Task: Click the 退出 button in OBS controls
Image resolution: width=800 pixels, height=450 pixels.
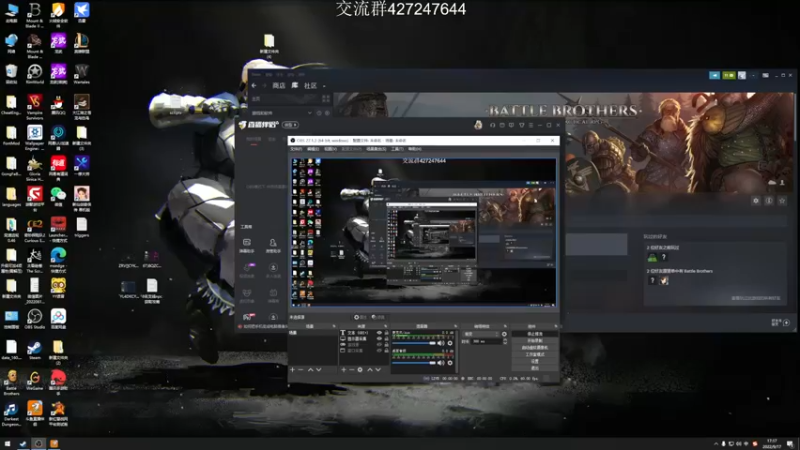Action: click(x=535, y=368)
